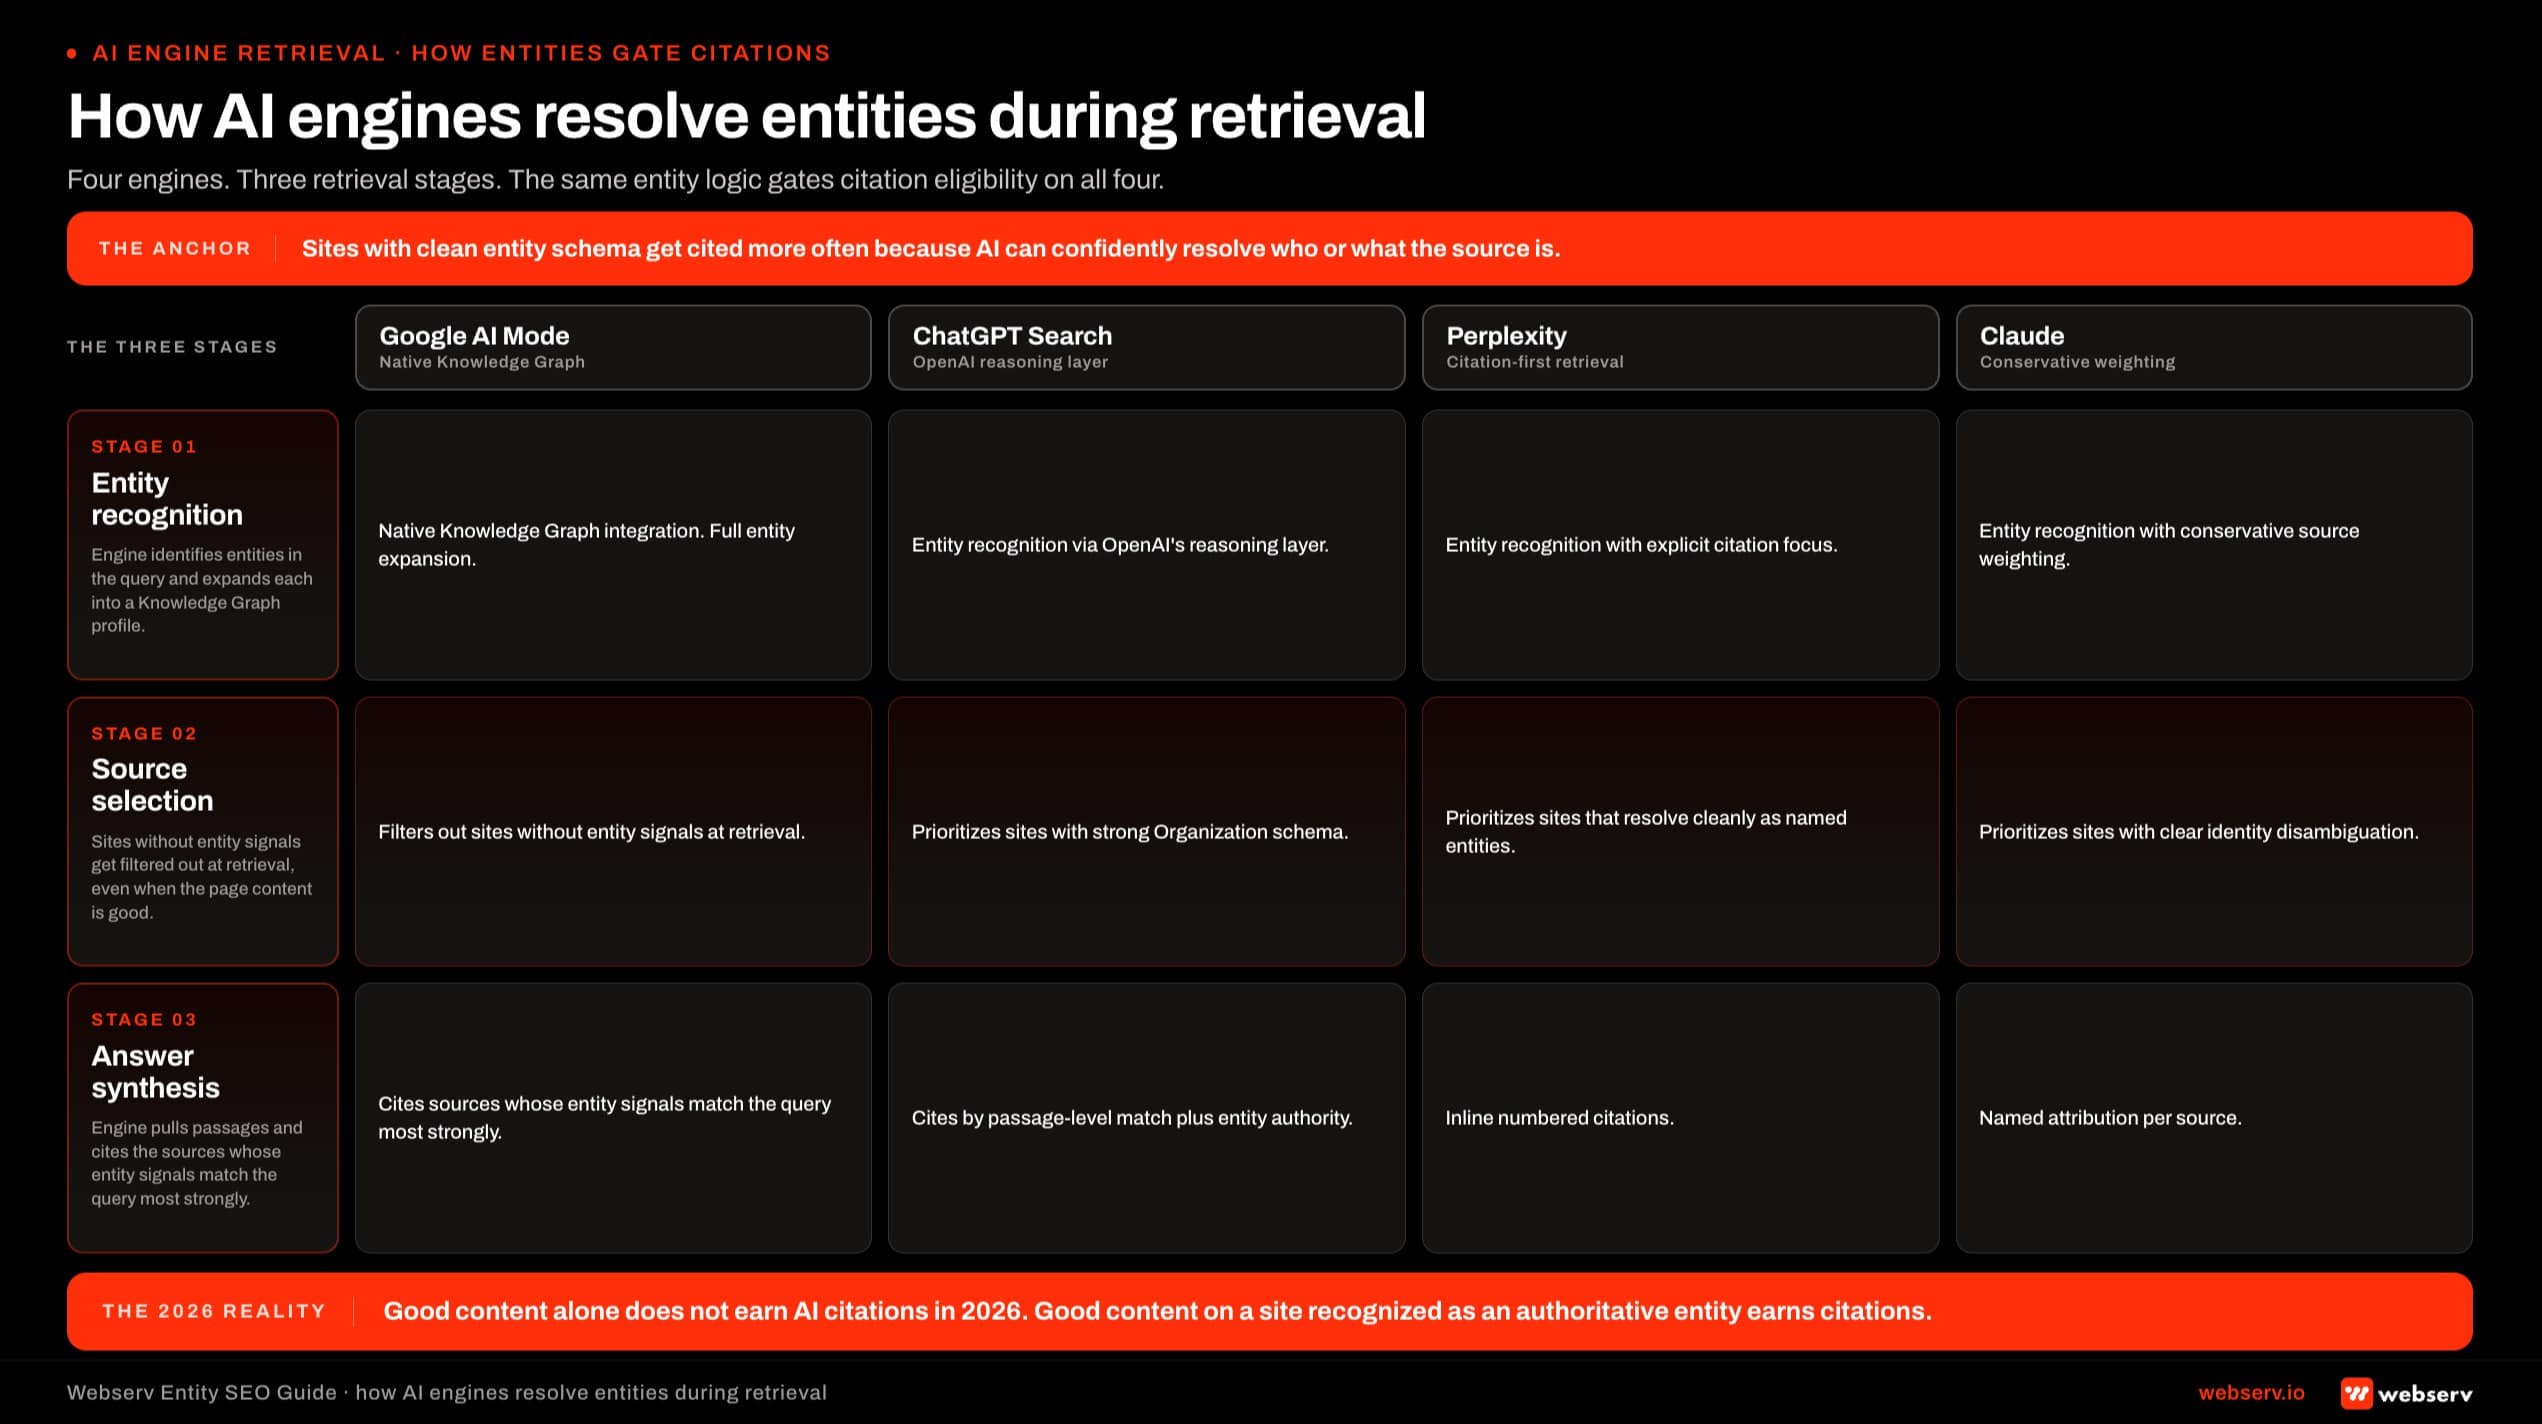
Task: Click the 'STAGE 03' label
Action: coord(144,1020)
